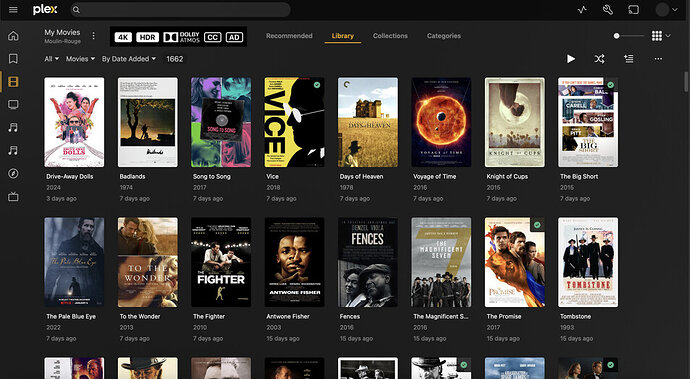The width and height of the screenshot is (690, 379).
Task: Go to Home in sidebar
Action: pyautogui.click(x=13, y=36)
